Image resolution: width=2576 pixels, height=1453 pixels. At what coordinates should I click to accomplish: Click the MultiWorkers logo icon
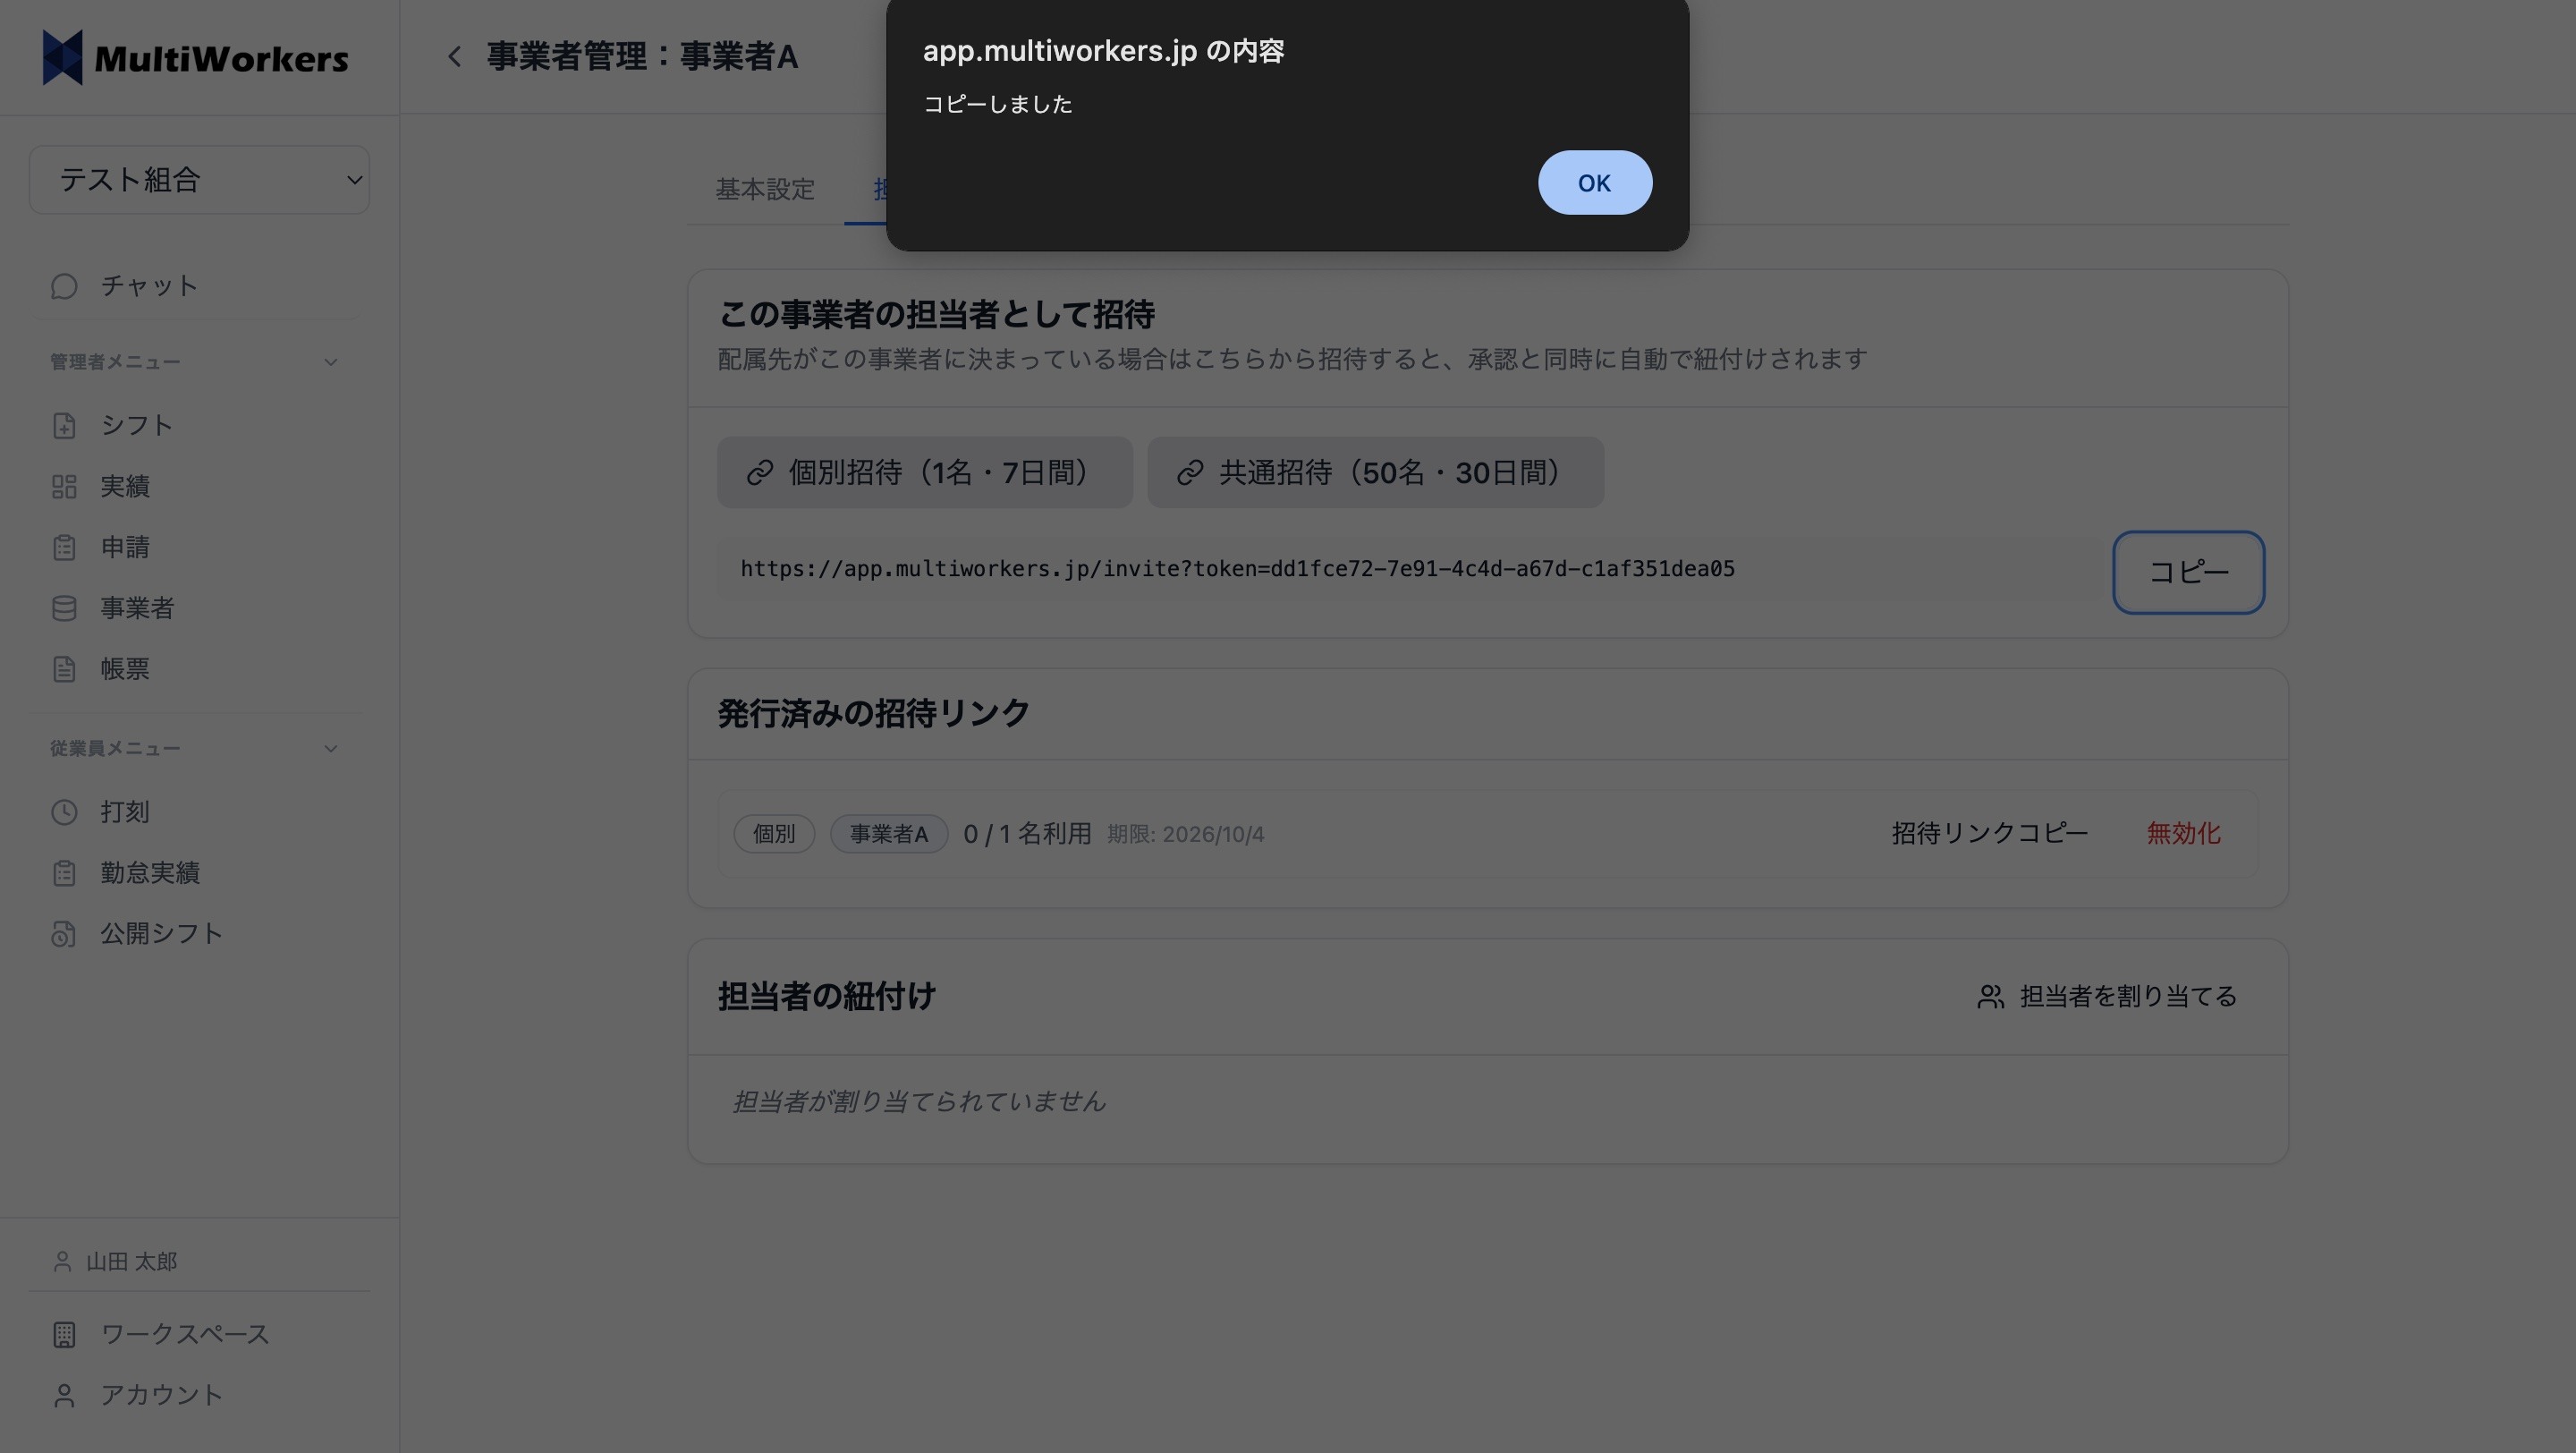62,57
